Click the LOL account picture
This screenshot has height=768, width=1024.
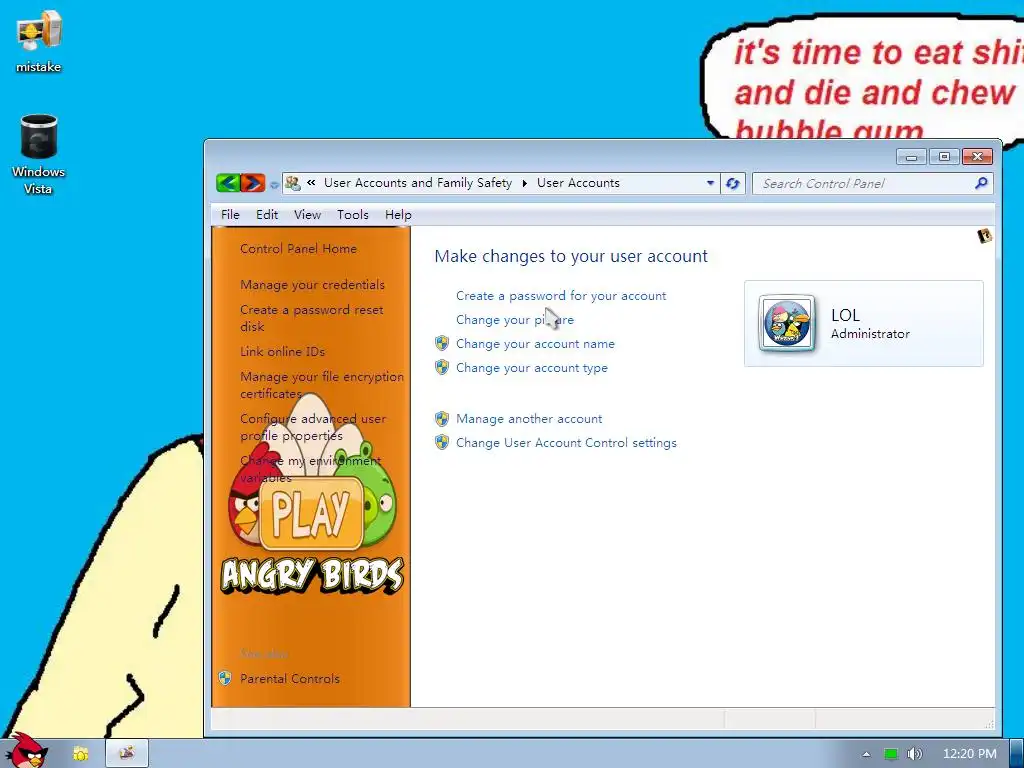point(787,323)
